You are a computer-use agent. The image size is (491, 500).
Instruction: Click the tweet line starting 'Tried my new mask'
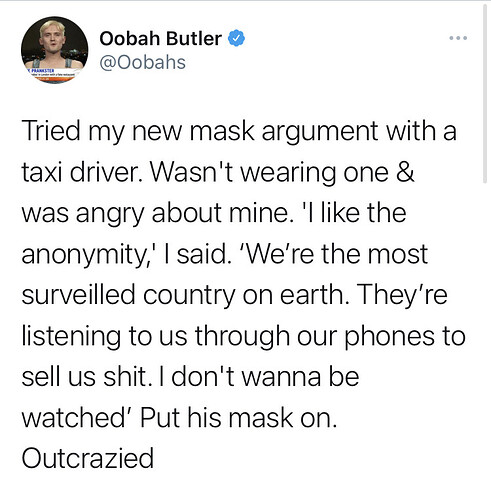click(x=239, y=132)
